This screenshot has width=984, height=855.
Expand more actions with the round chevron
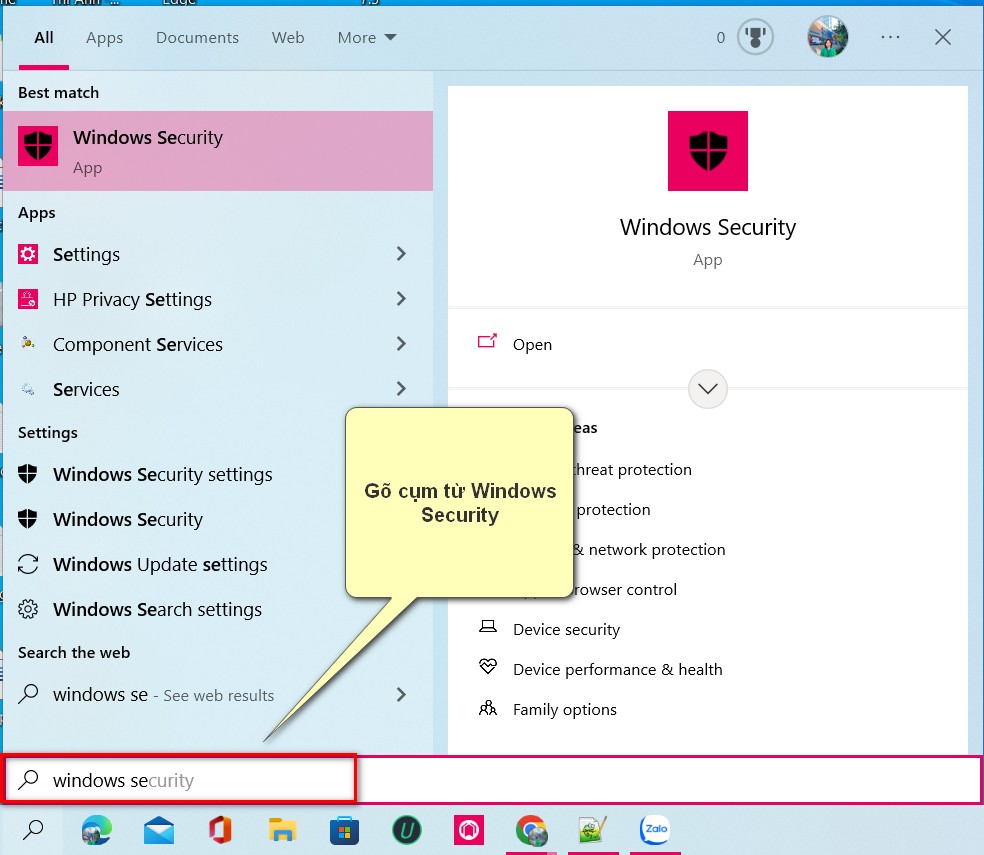point(707,389)
